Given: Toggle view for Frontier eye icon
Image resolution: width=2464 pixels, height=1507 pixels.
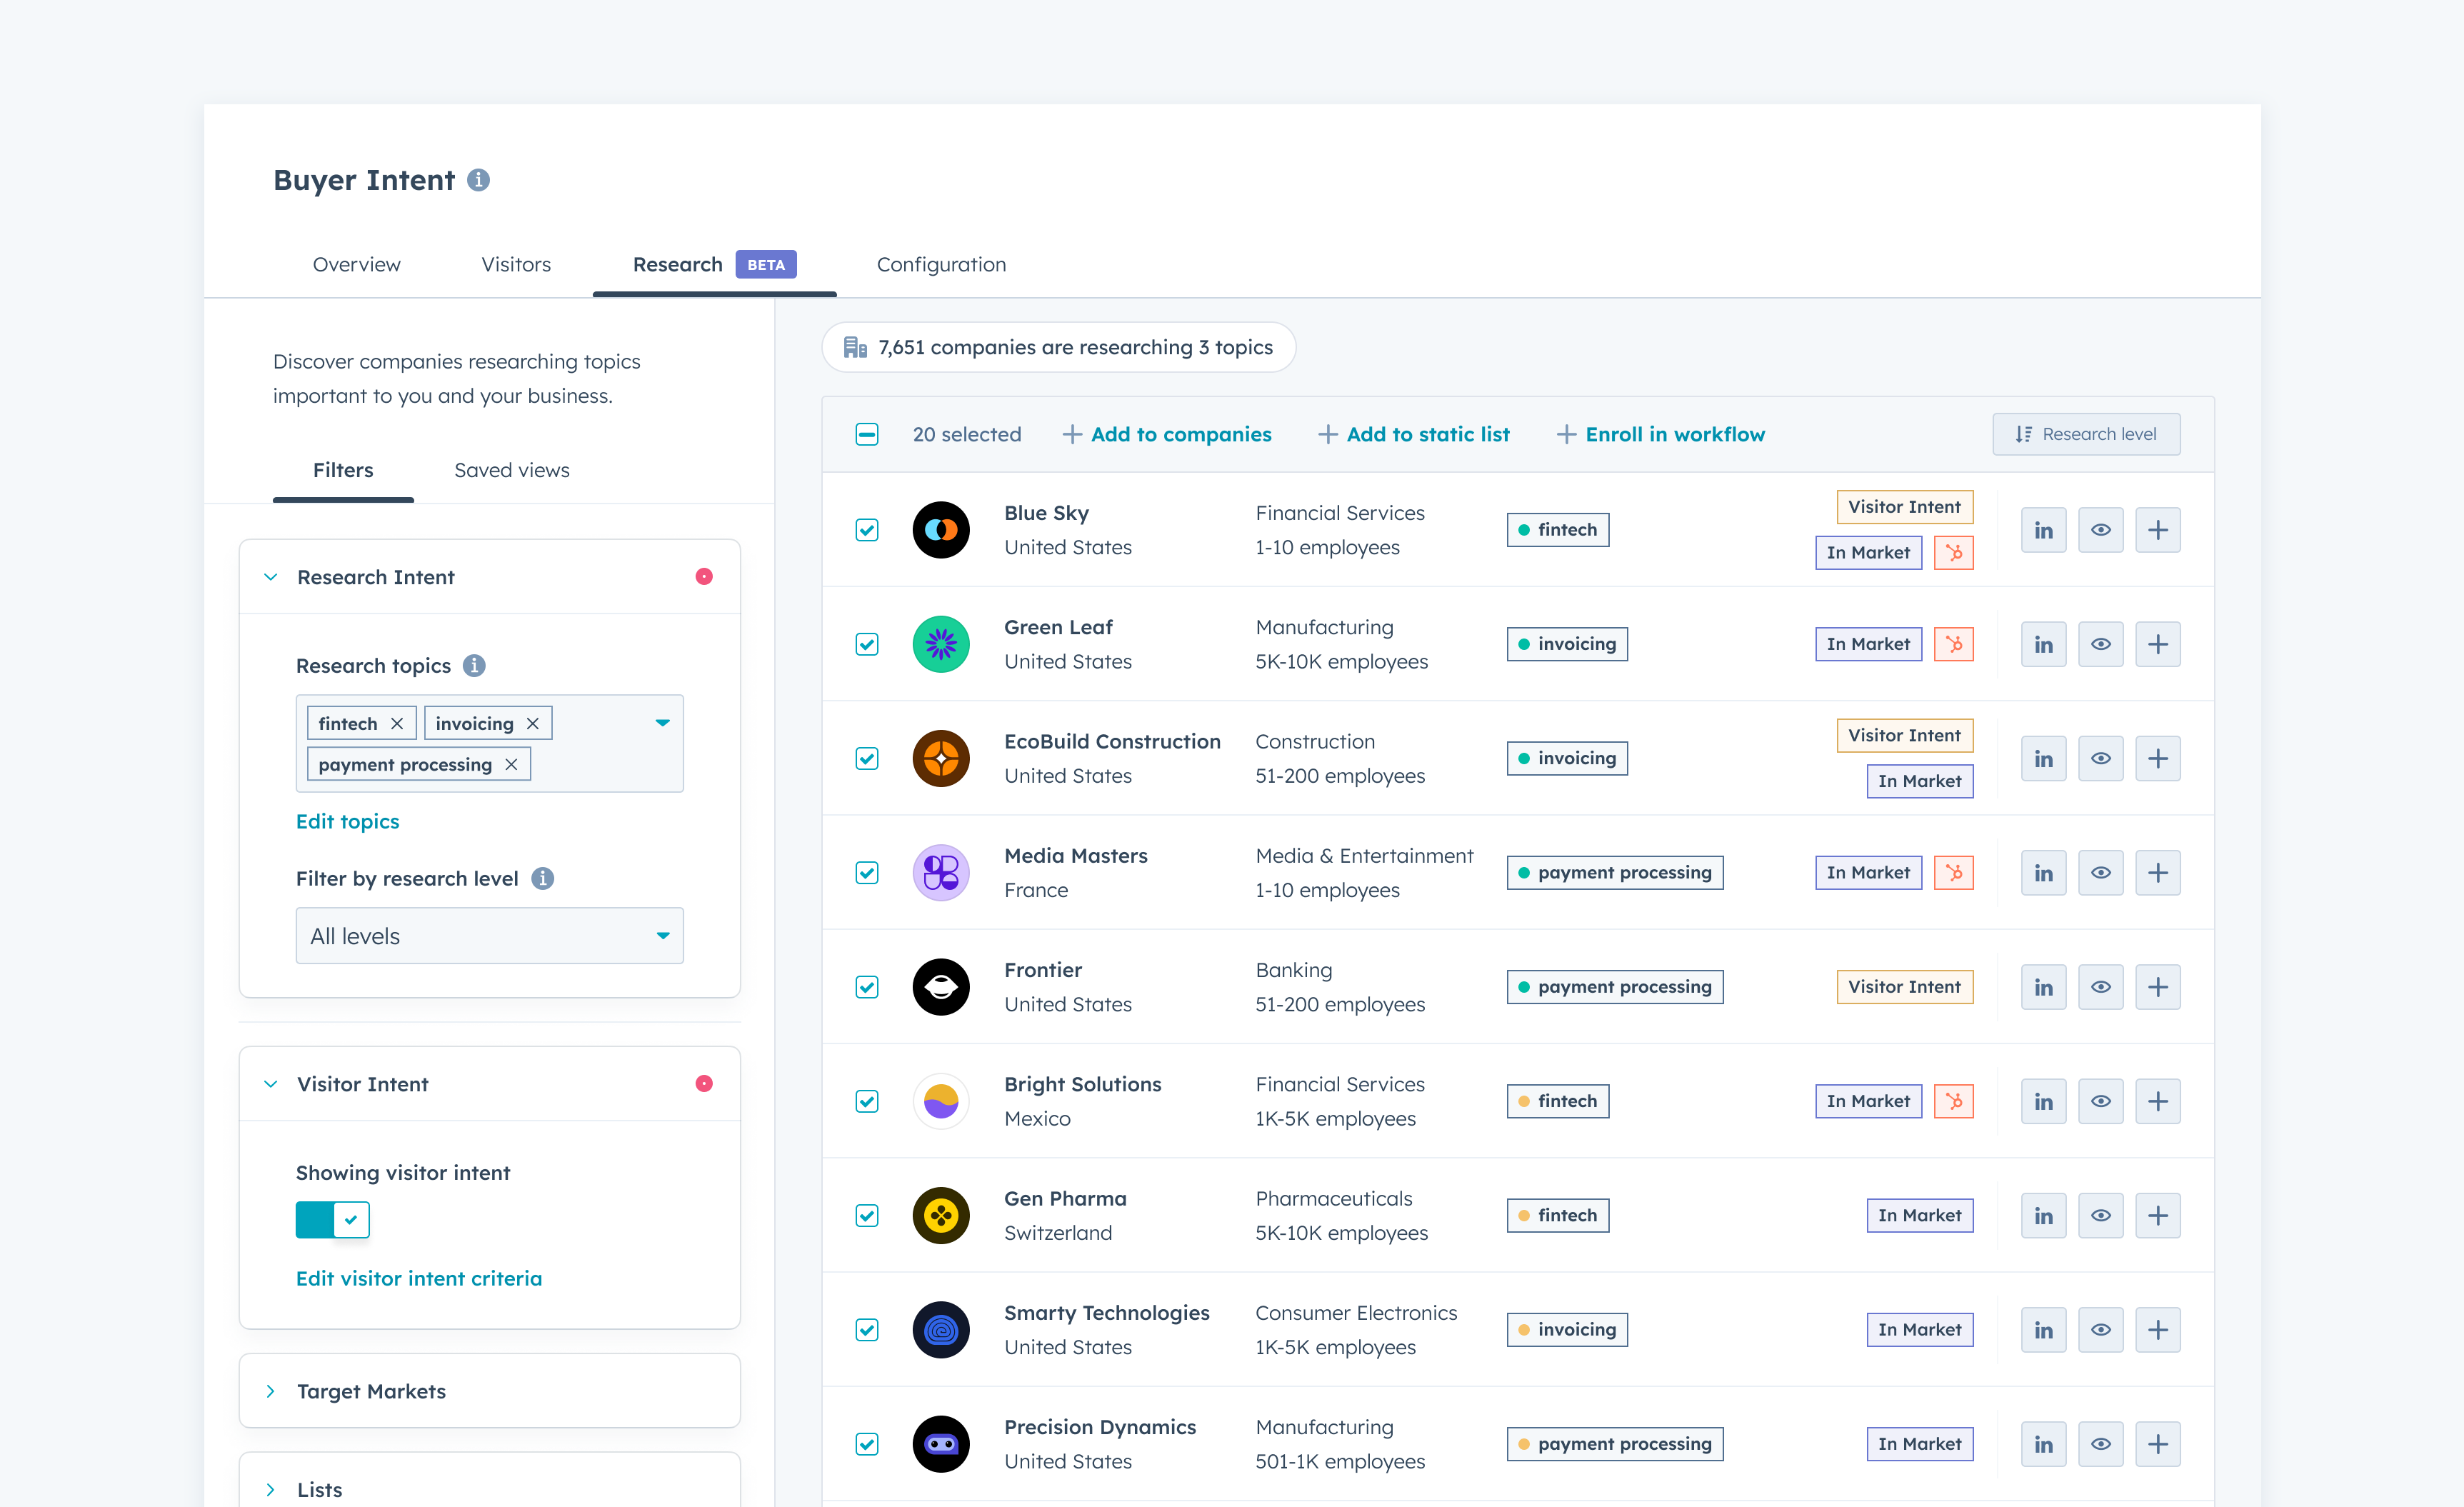Looking at the screenshot, I should [x=2100, y=987].
